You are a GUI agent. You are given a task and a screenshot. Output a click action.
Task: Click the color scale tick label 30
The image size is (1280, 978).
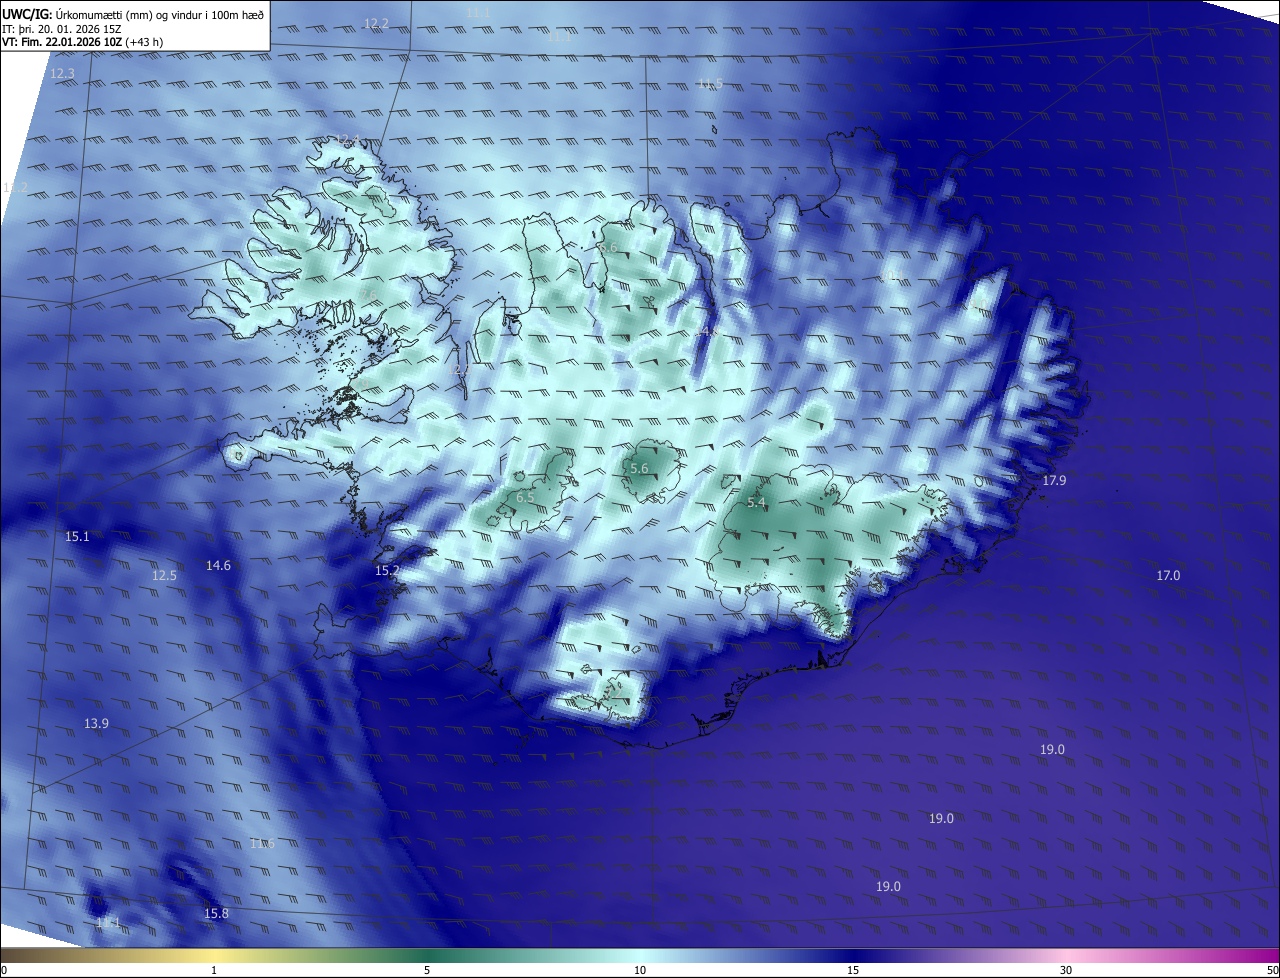pyautogui.click(x=1066, y=971)
